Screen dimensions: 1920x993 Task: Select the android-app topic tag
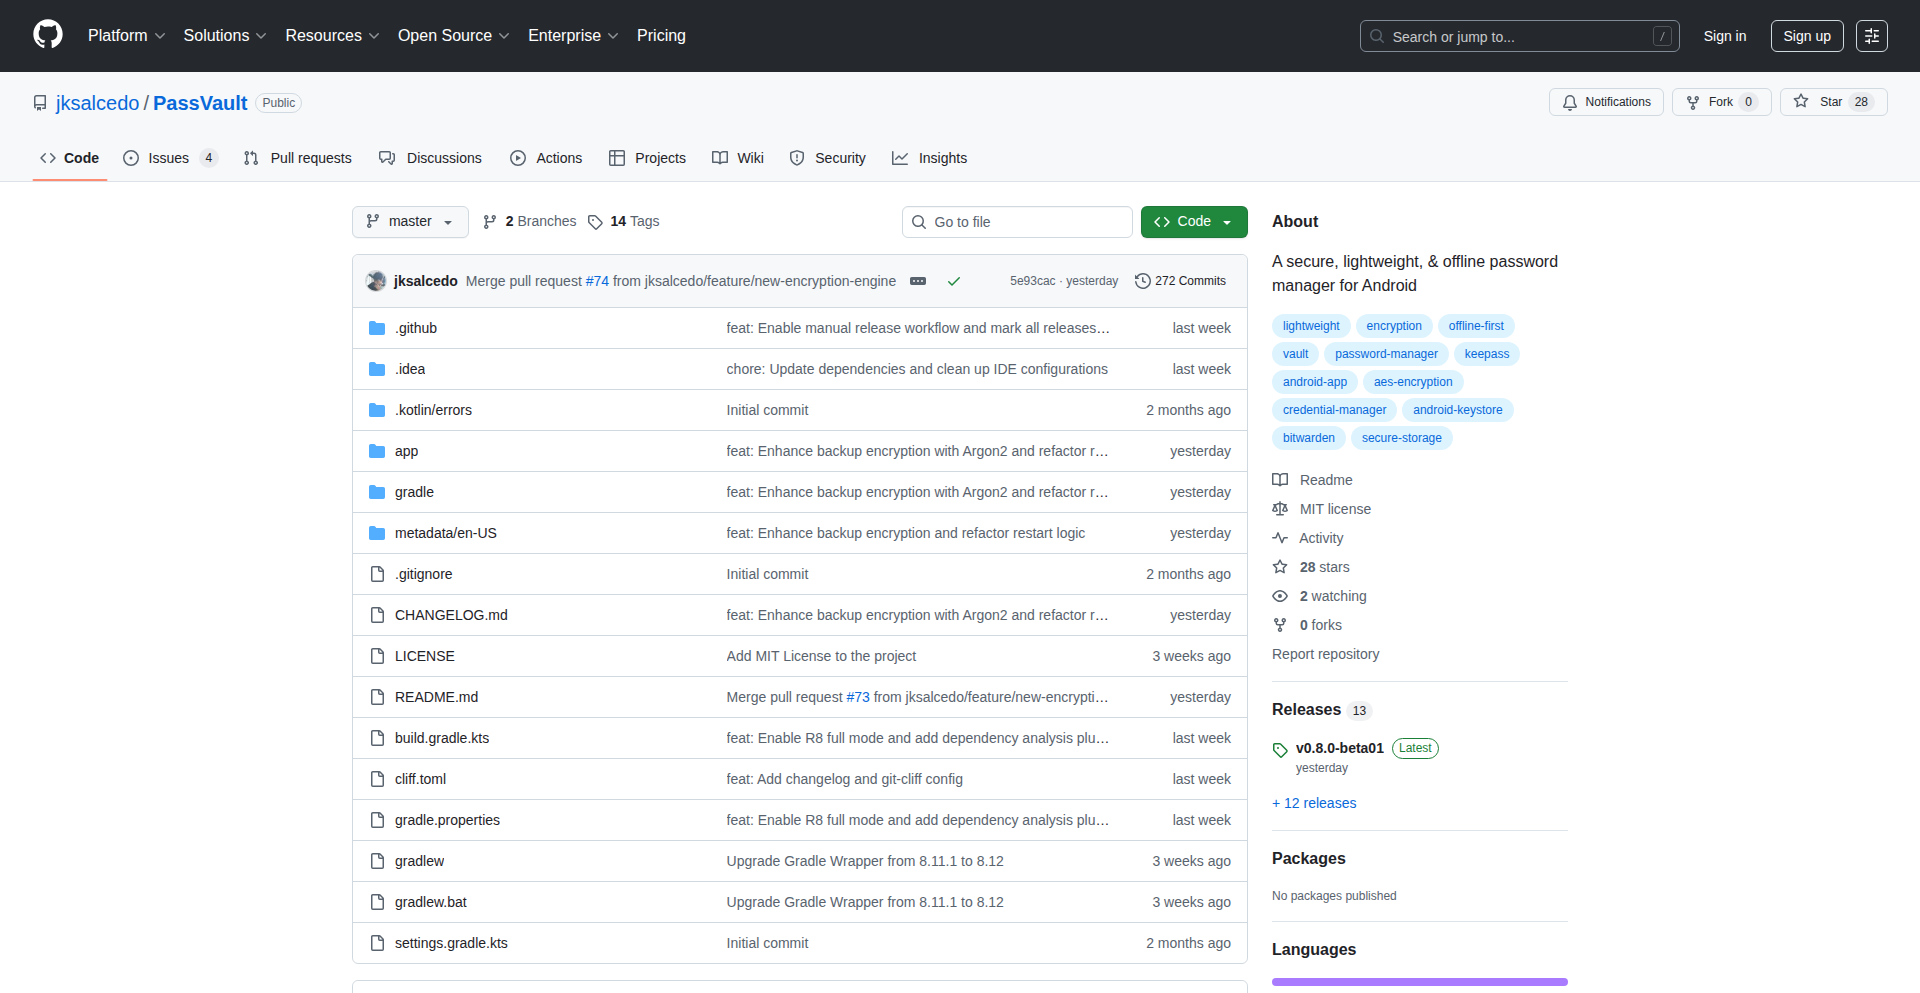click(1314, 381)
